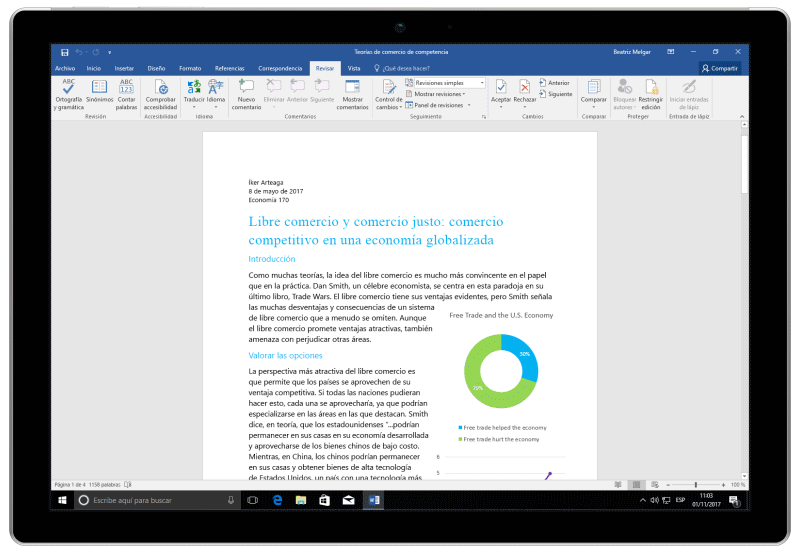Image resolution: width=800 pixels, height=554 pixels.
Task: Launch Microsoft Edge from taskbar
Action: pos(277,500)
